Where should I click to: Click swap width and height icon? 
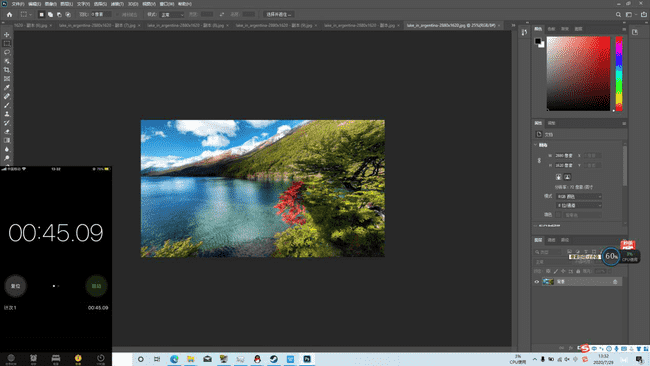tap(222, 15)
